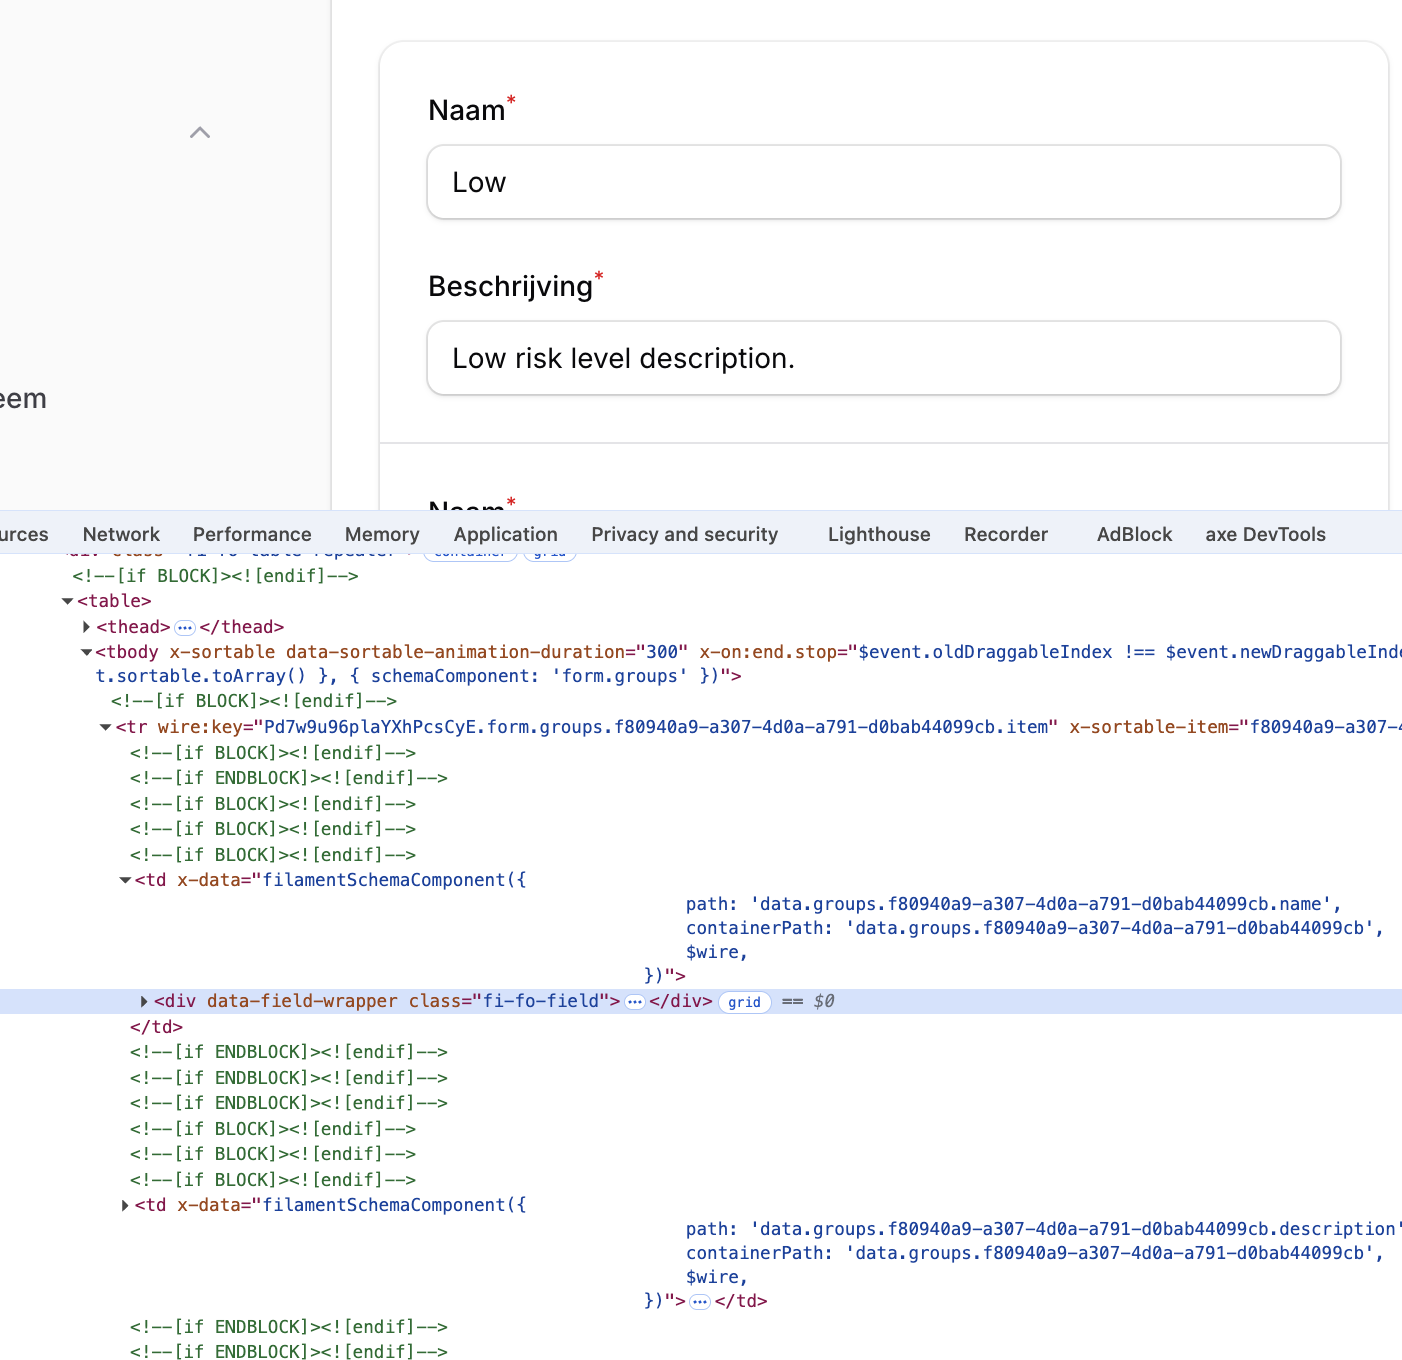Viewport: 1402px width, 1360px height.
Task: Switch to the Performance tab
Action: 252,534
